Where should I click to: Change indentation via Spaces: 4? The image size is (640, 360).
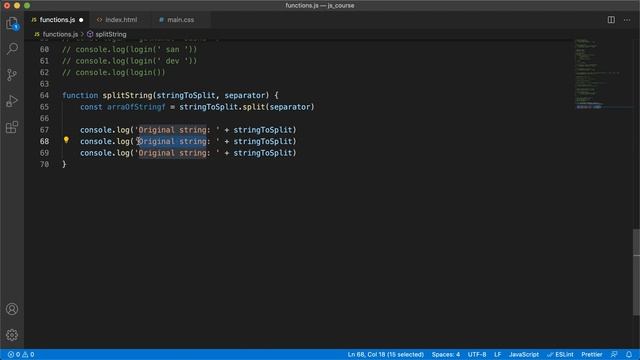point(446,354)
